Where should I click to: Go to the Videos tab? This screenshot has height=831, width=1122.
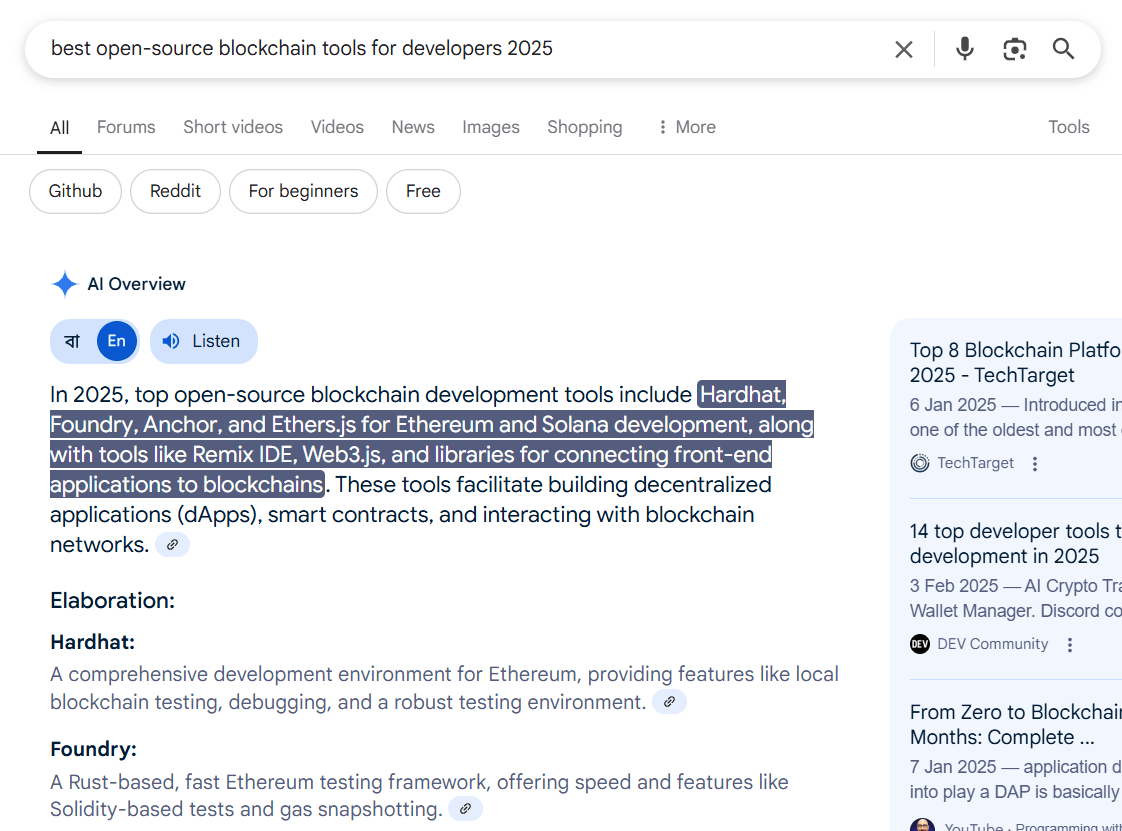337,127
